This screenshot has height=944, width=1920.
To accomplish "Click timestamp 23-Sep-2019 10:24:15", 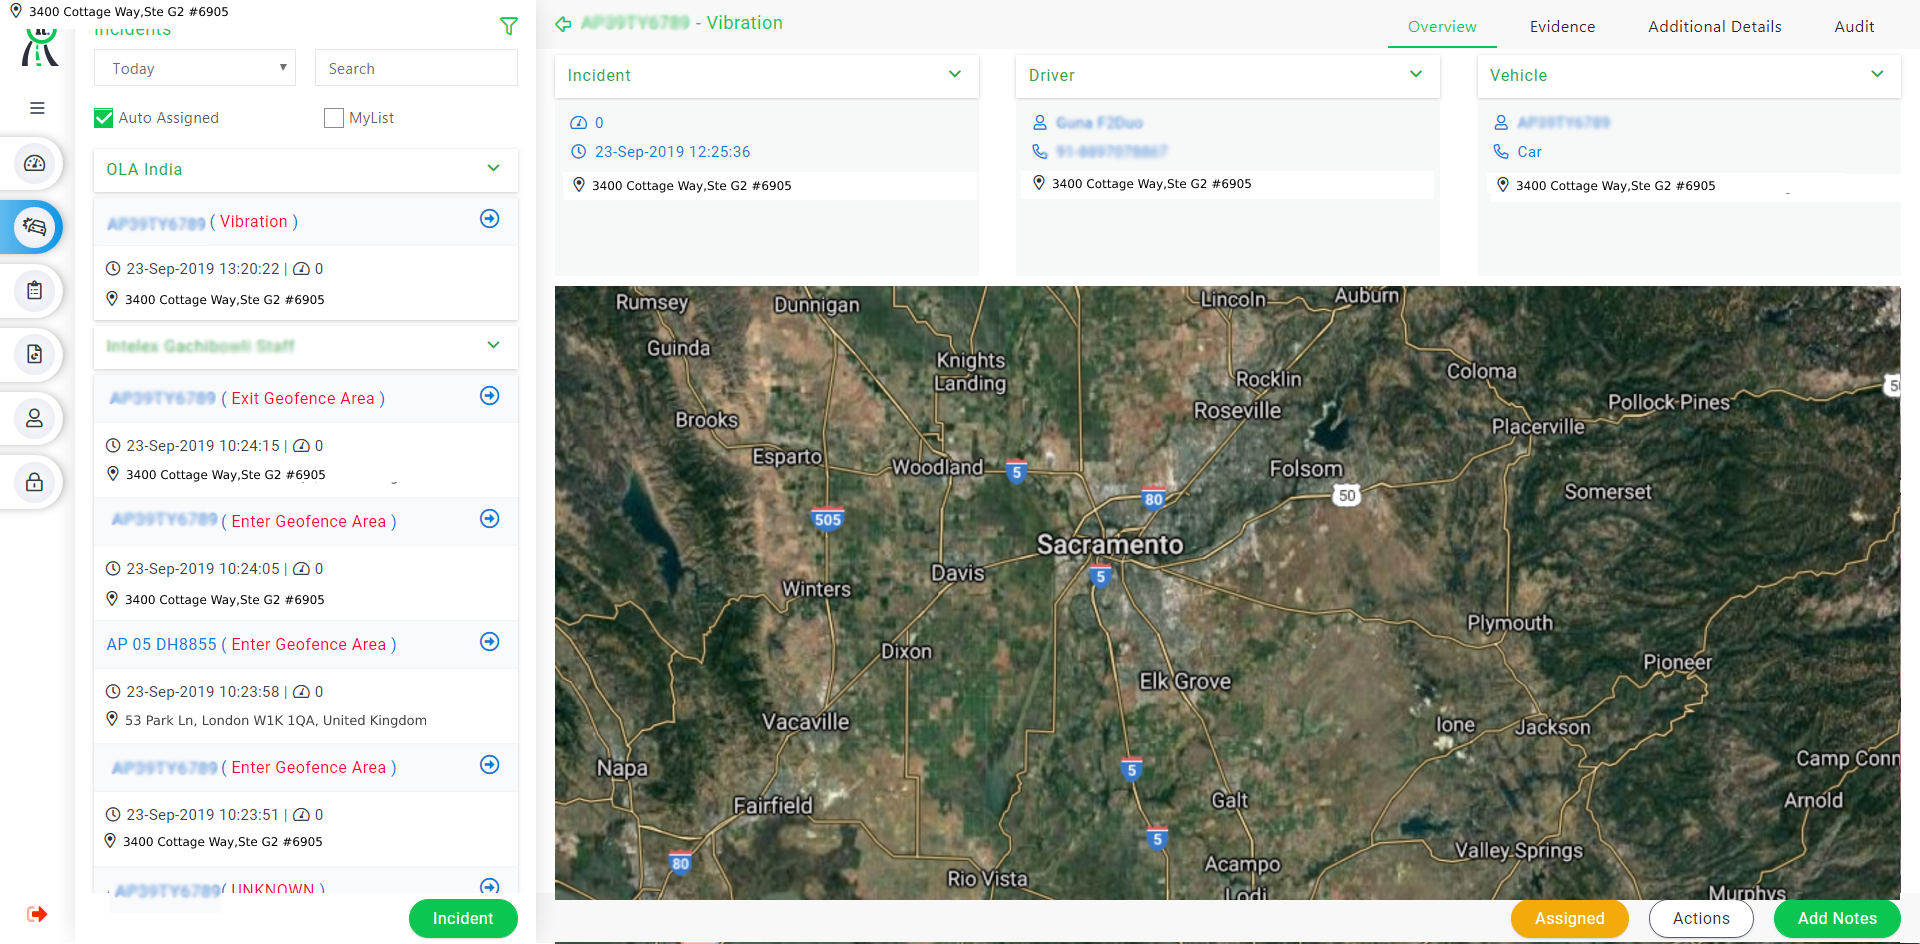I will (x=203, y=446).
